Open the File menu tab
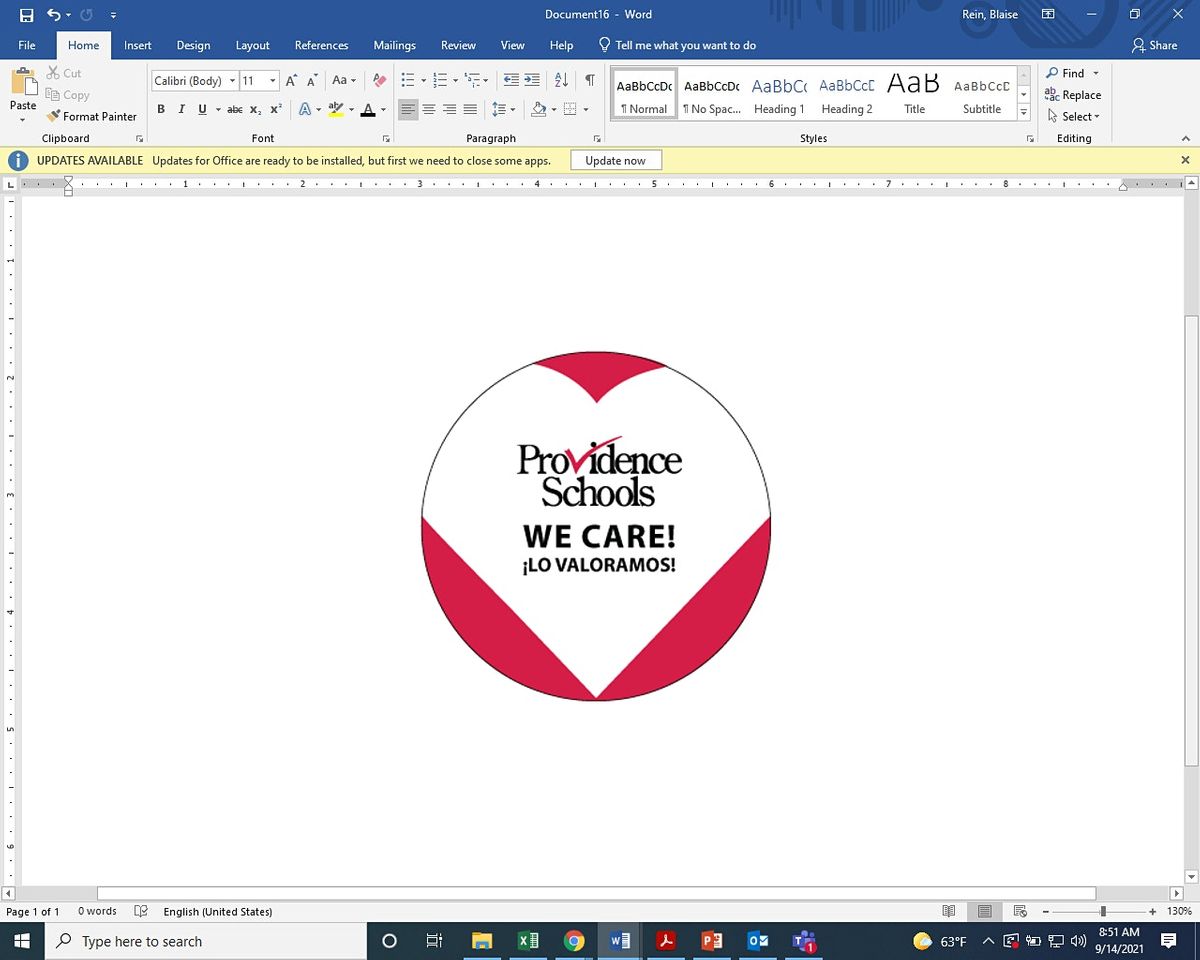This screenshot has width=1200, height=960. (27, 45)
